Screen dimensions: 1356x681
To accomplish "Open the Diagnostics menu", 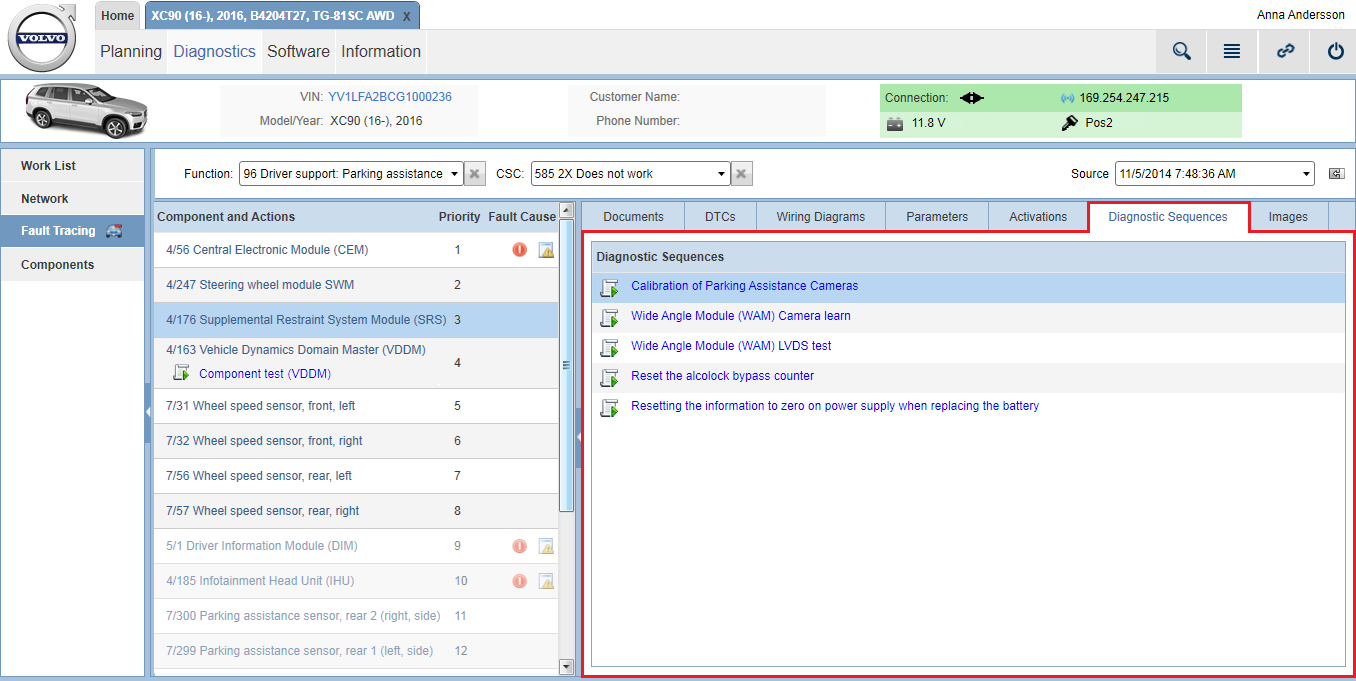I will 214,51.
